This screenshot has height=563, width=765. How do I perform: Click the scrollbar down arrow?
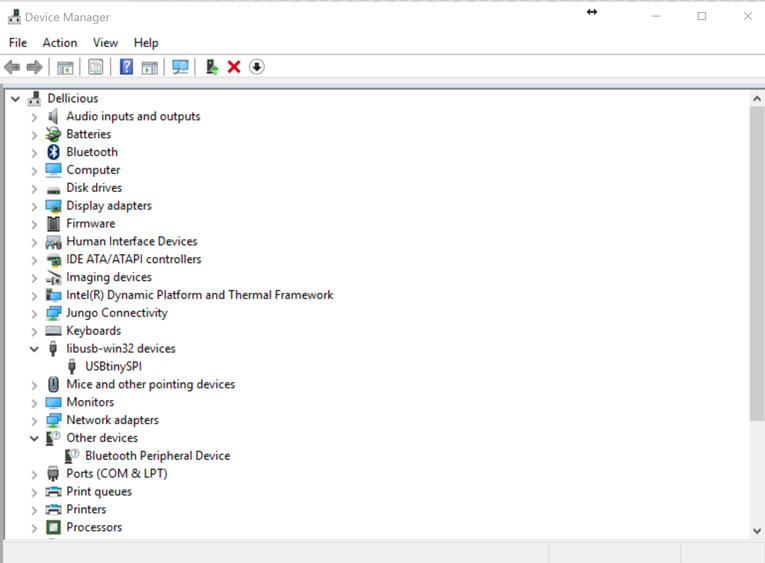point(757,531)
